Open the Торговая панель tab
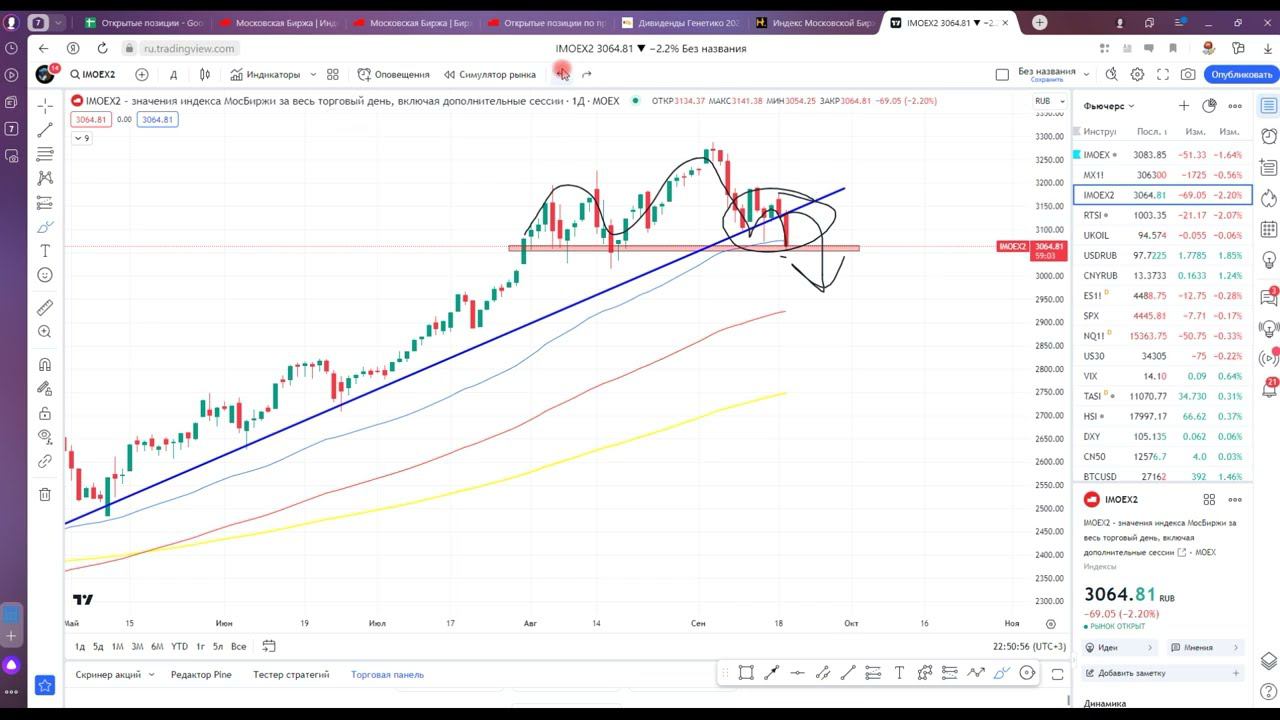Image resolution: width=1280 pixels, height=720 pixels. 387,674
